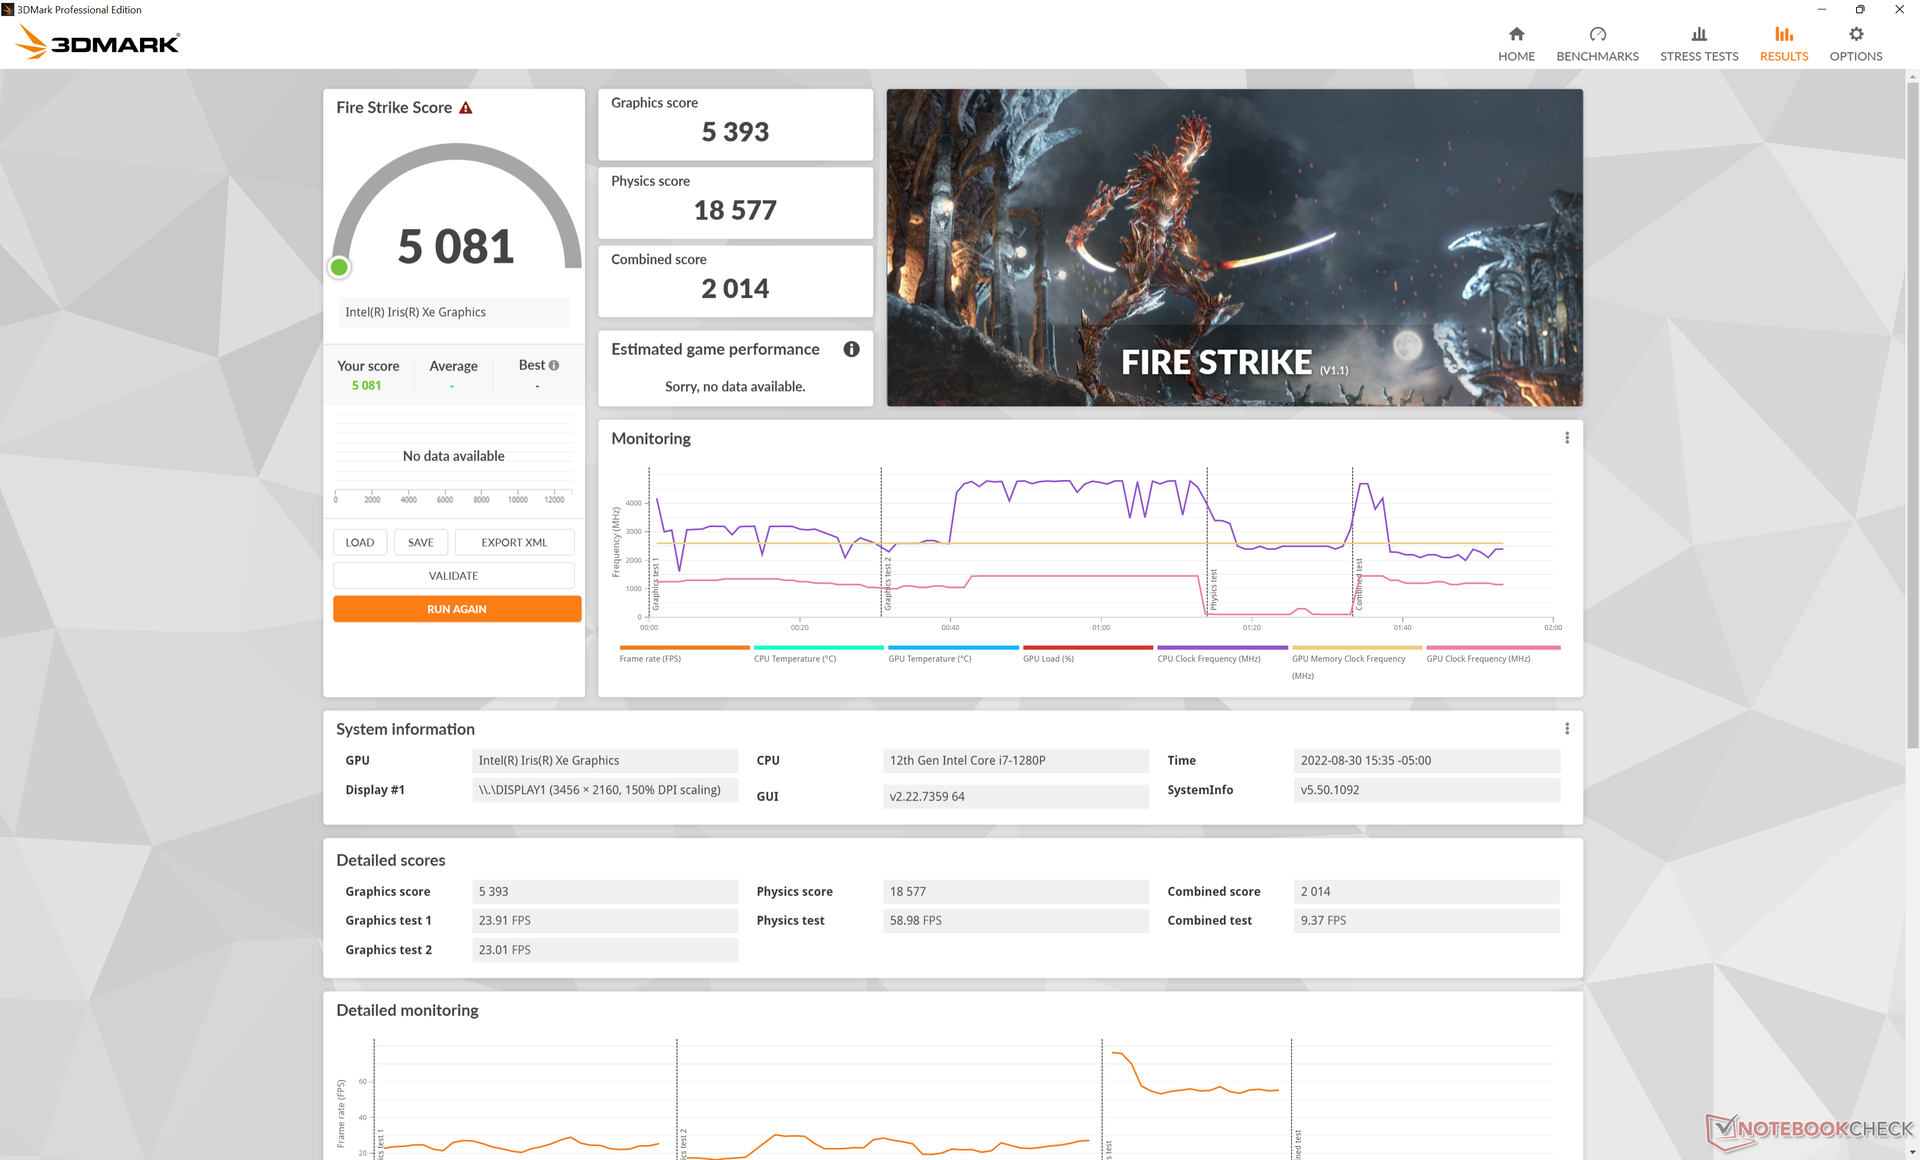Toggle GPU Load (%) legend entry
The height and width of the screenshot is (1160, 1920).
tap(1048, 658)
